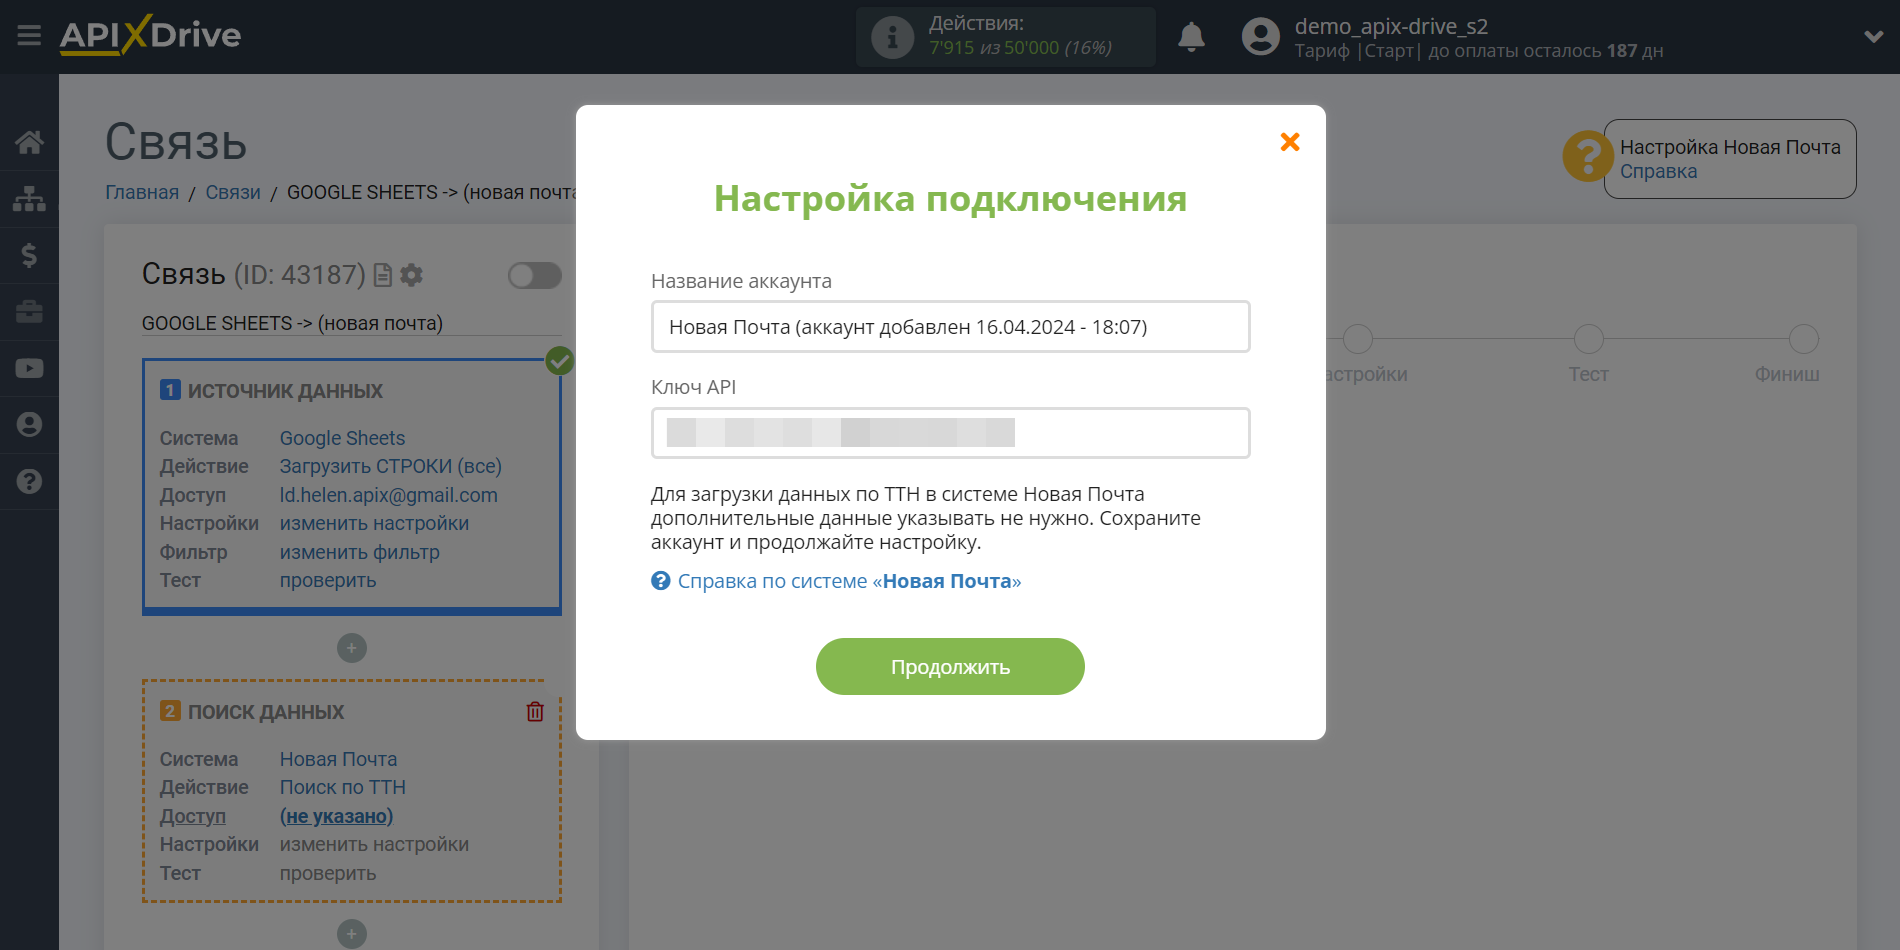1900x950 pixels.
Task: Close the connection setup dialog
Action: tap(1290, 142)
